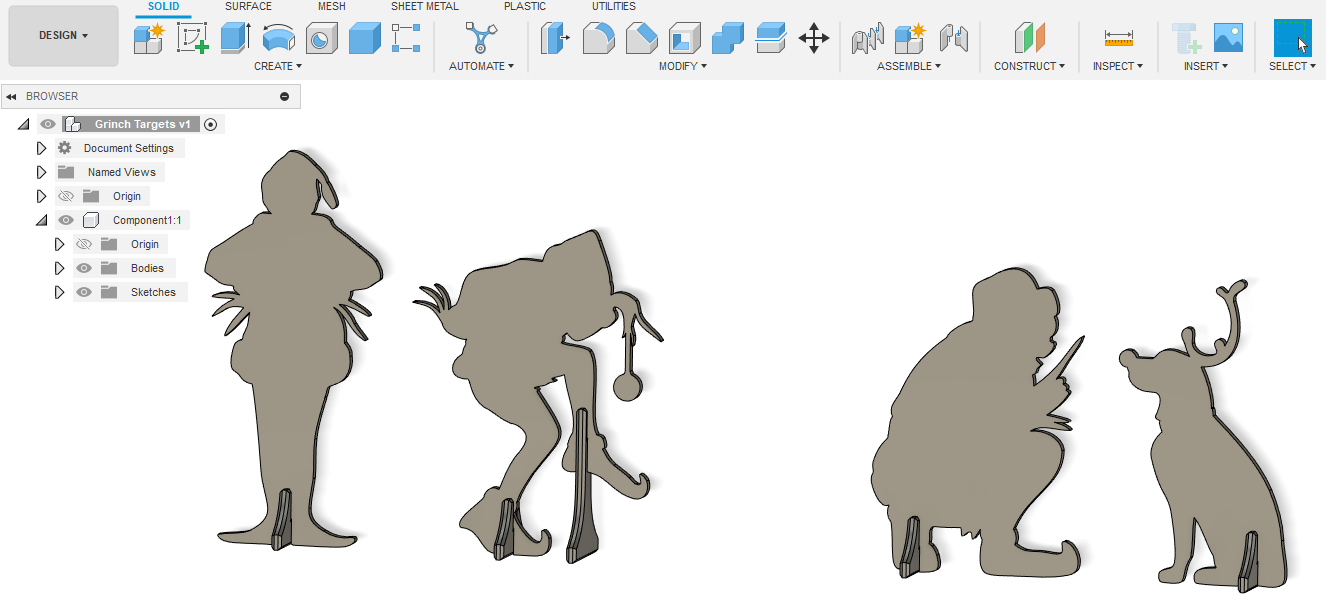Select the Chamfer tool
The image size is (1326, 605).
coord(641,38)
